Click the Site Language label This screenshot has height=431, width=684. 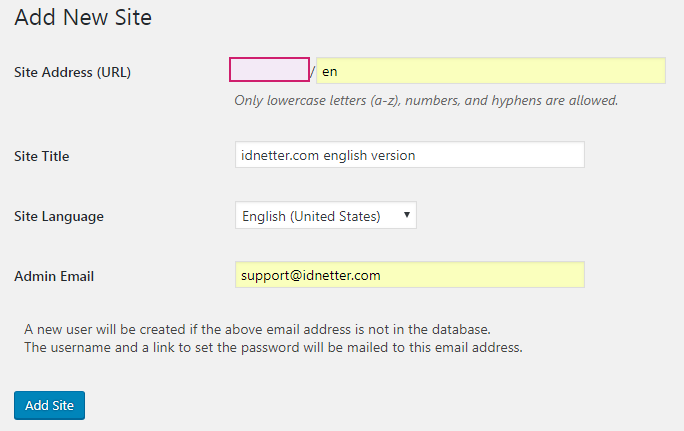point(59,216)
